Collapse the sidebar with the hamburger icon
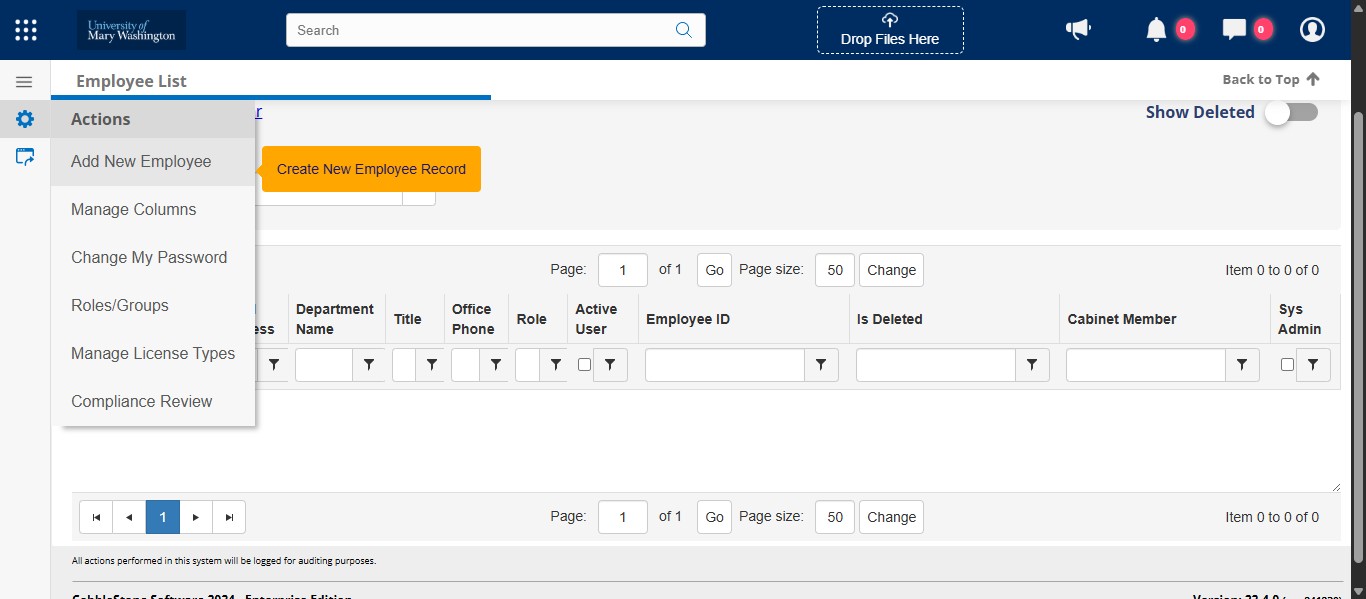The image size is (1366, 599). pos(24,80)
